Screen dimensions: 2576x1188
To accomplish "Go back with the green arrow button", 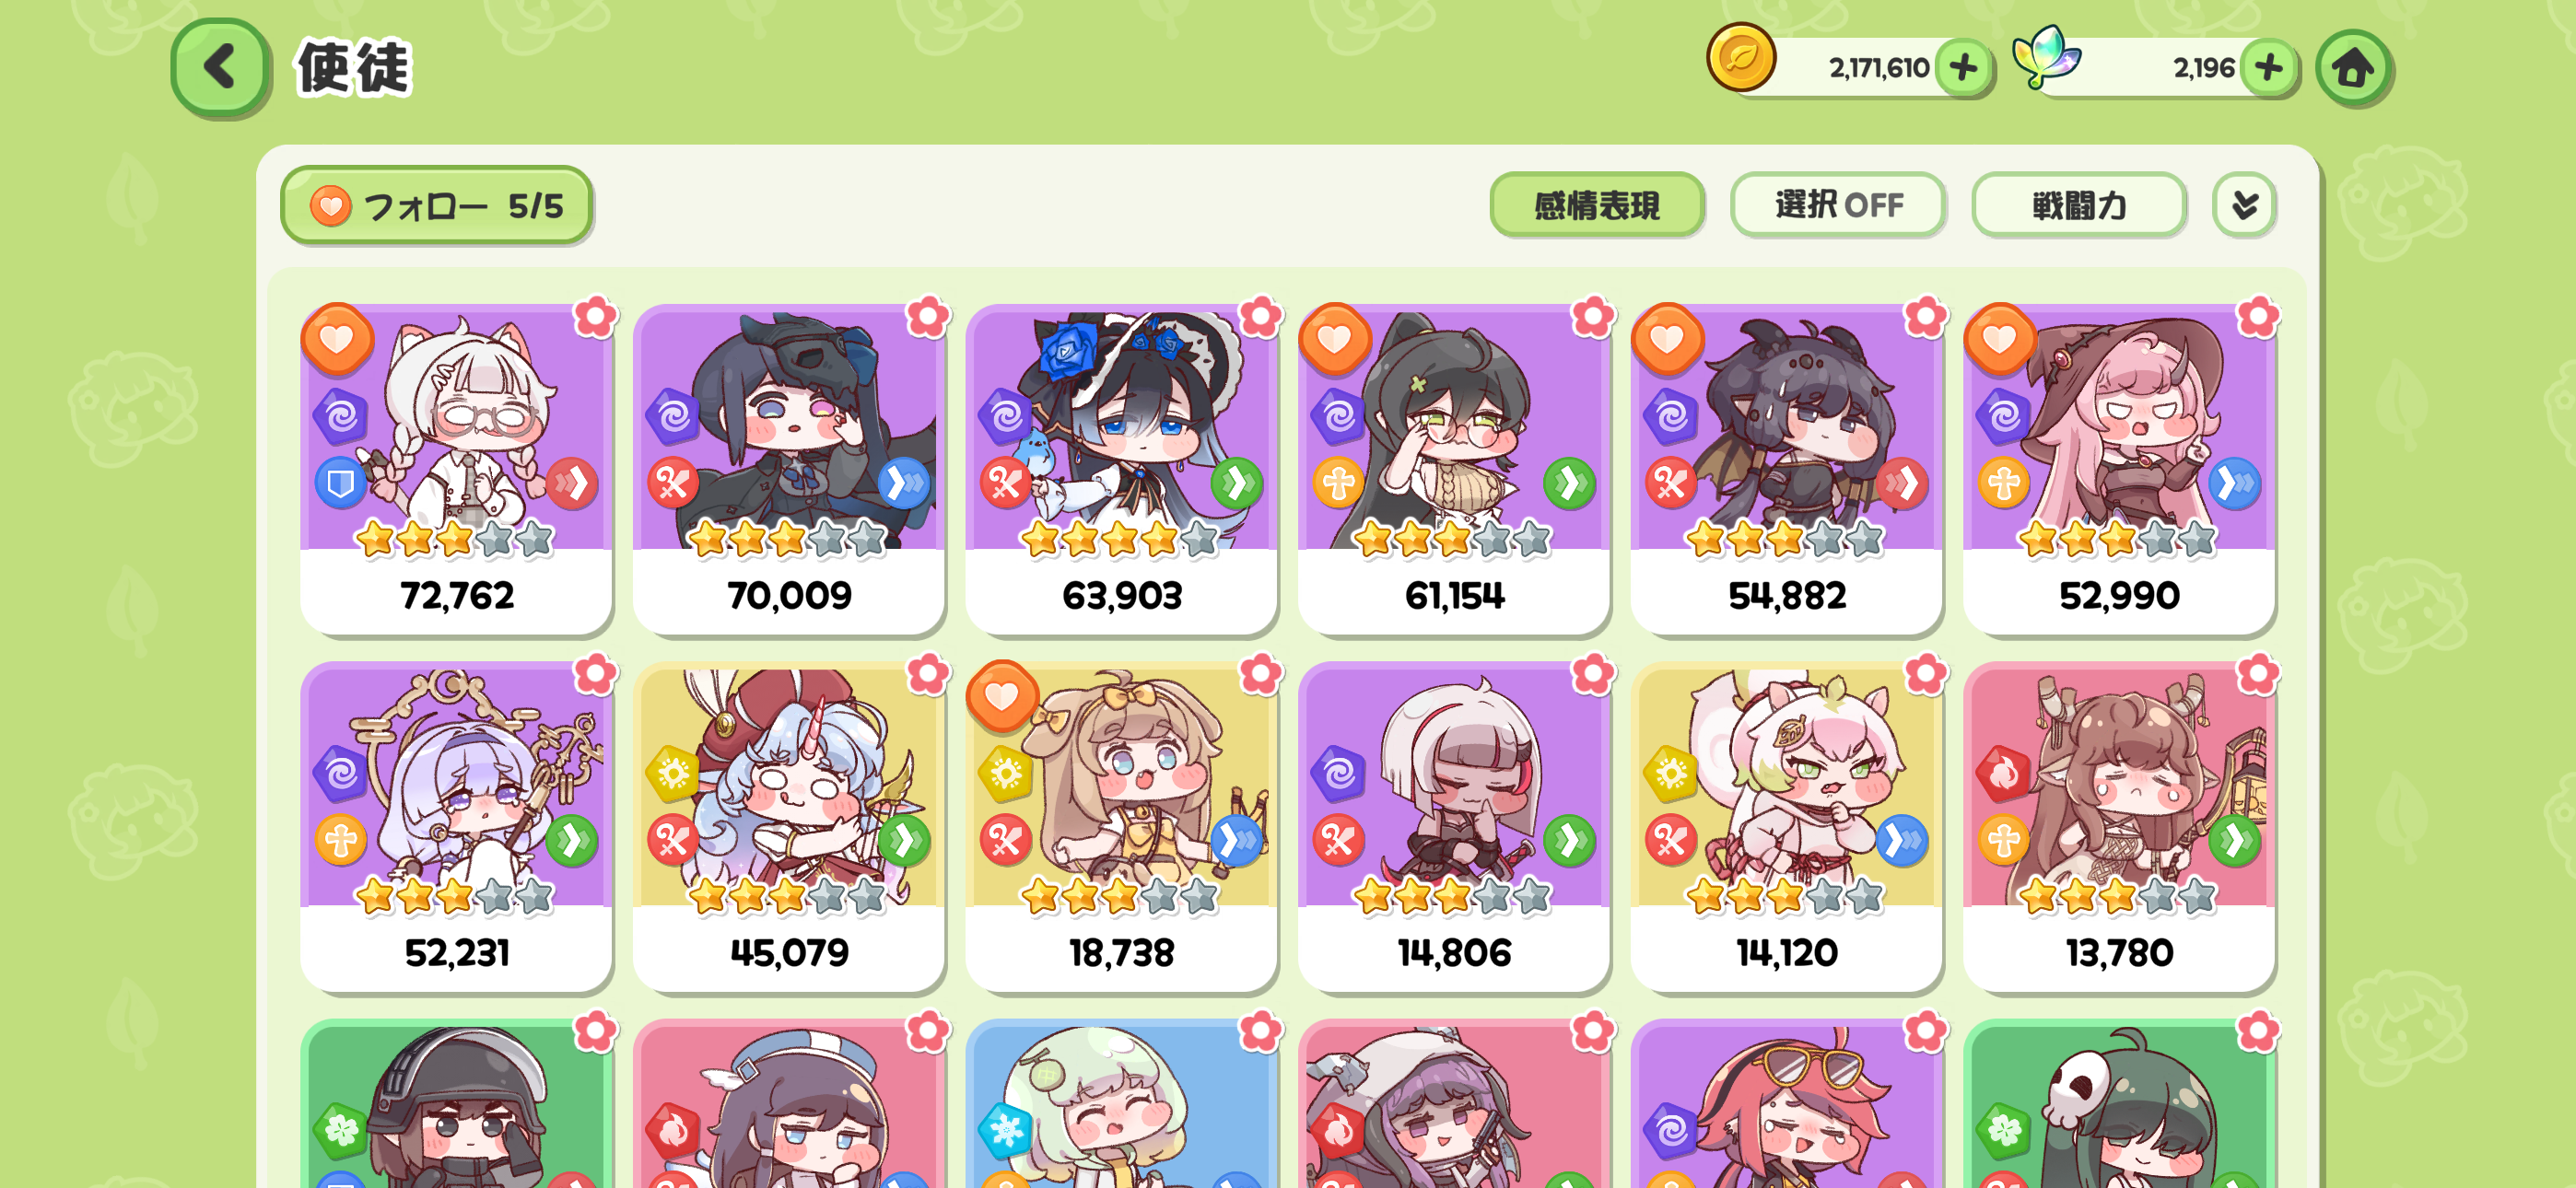I will [219, 67].
